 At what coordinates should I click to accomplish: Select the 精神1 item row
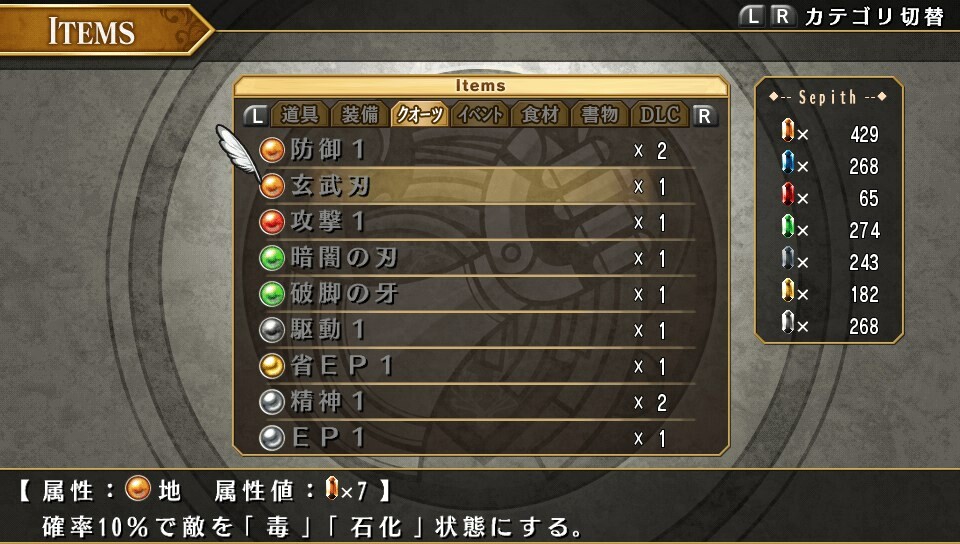(x=476, y=402)
